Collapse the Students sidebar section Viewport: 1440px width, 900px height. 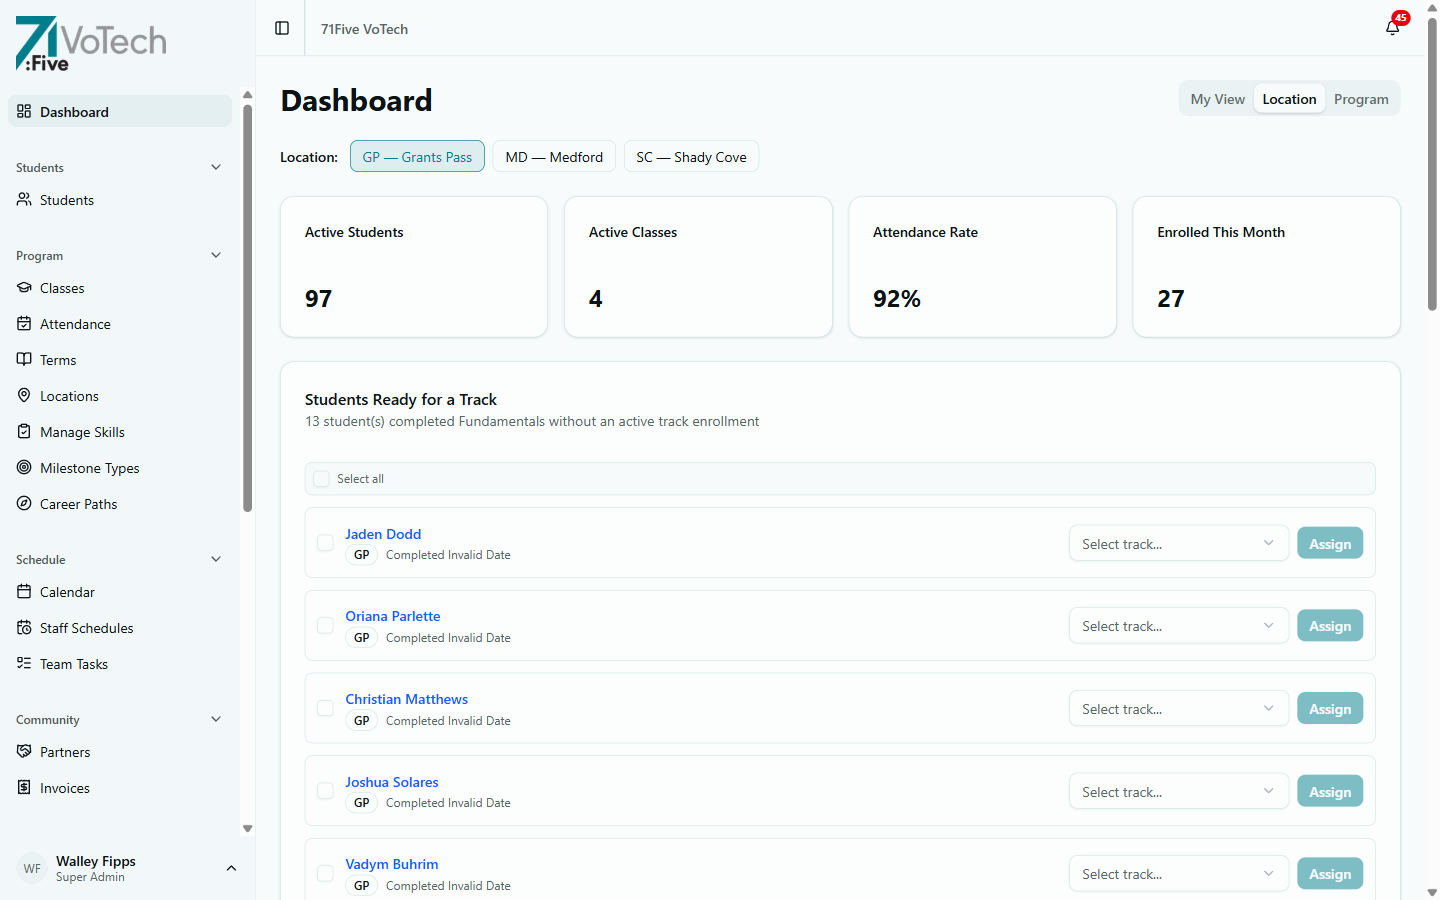click(216, 167)
